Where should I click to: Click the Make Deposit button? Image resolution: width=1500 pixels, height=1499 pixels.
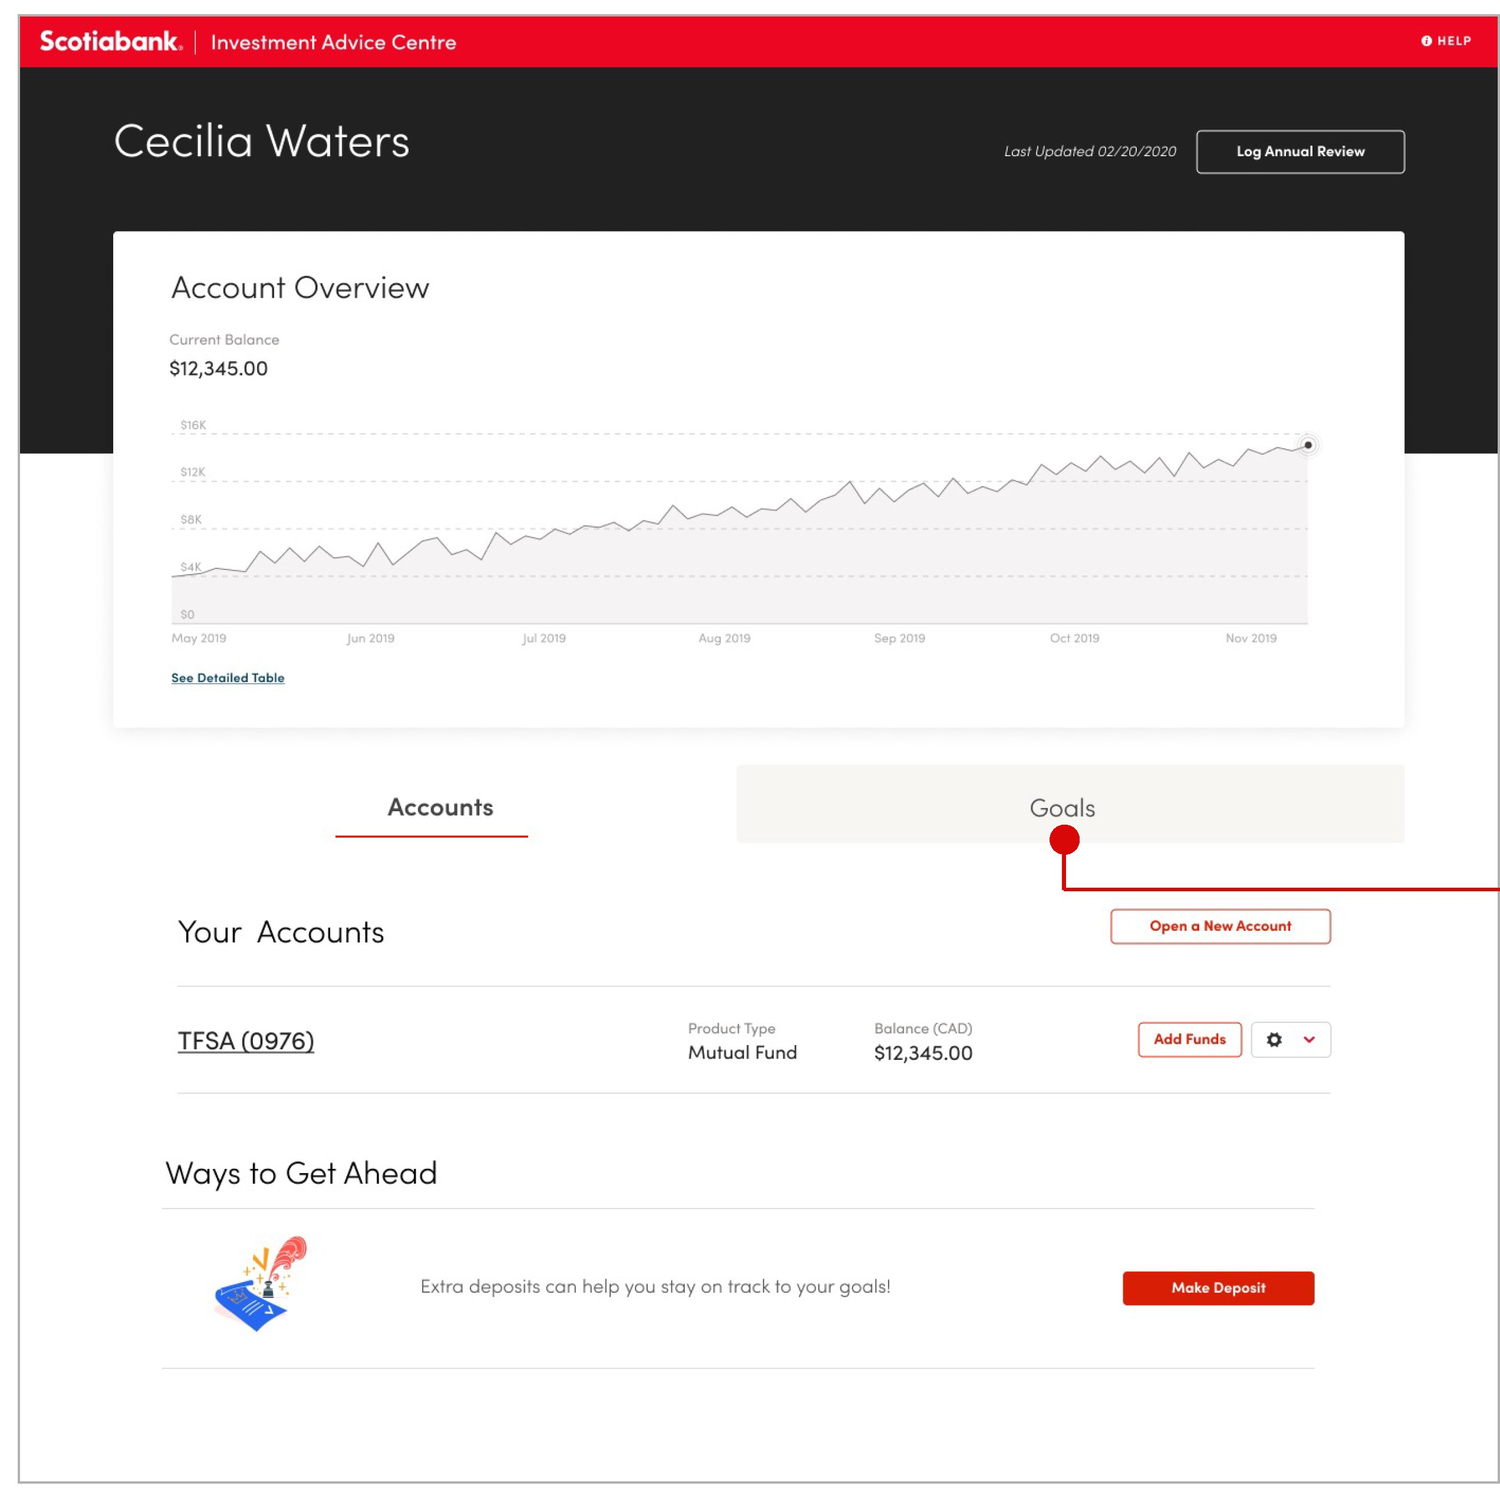pos(1218,1288)
